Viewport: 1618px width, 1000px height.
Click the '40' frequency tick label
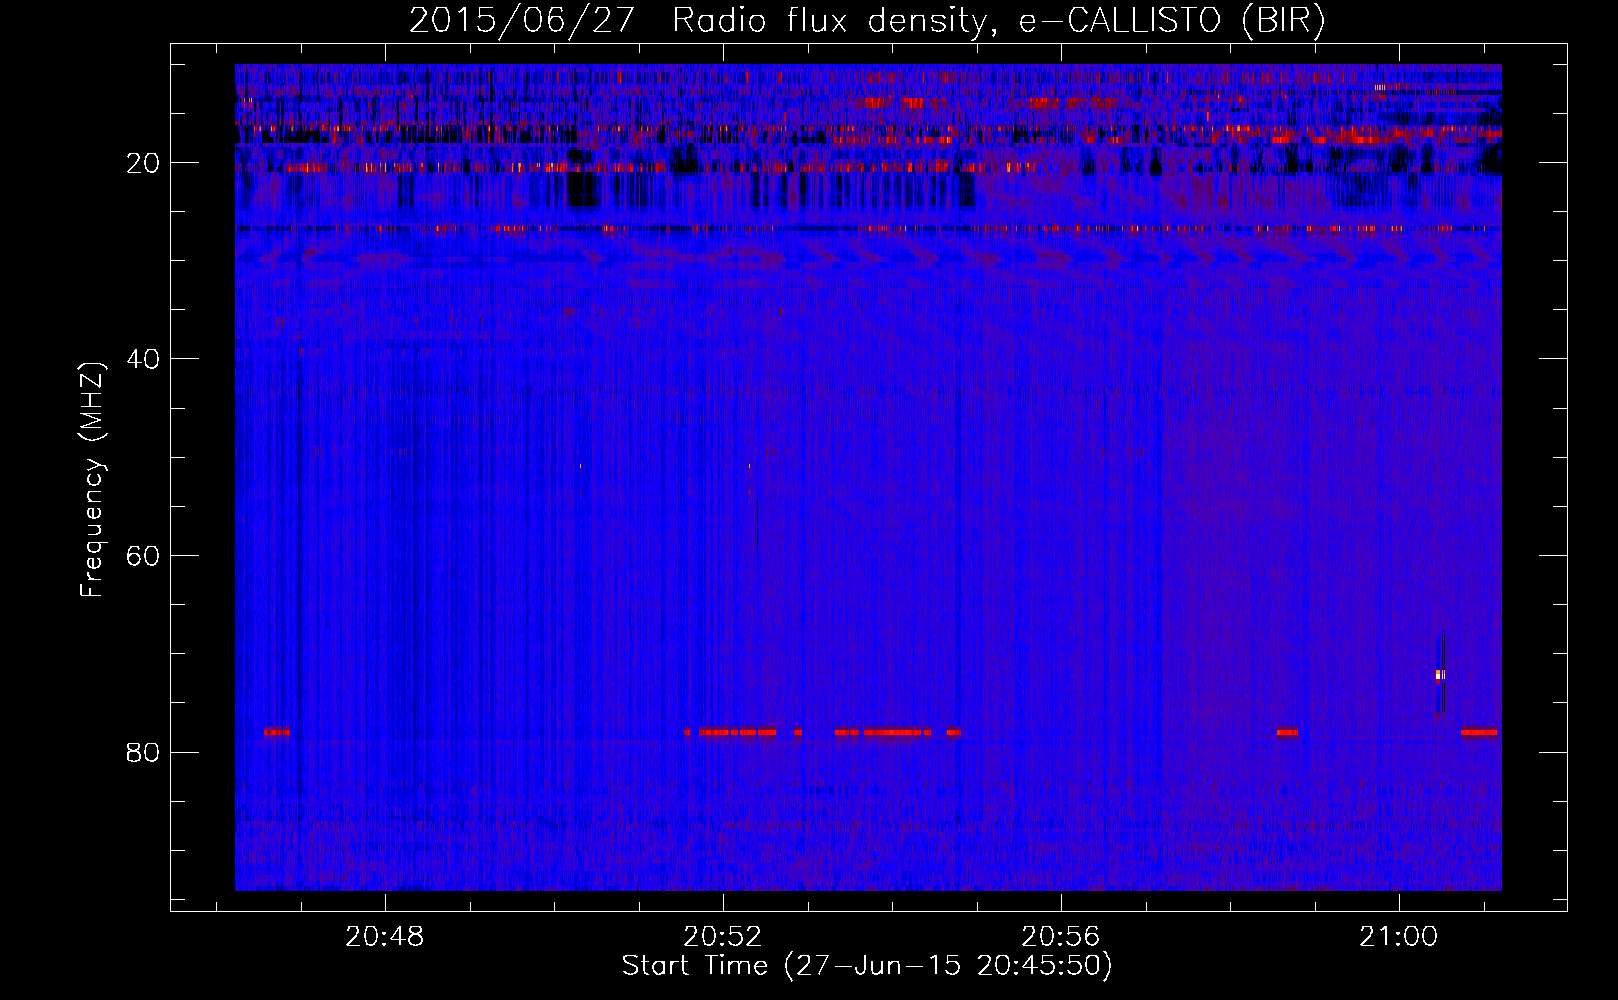point(144,359)
